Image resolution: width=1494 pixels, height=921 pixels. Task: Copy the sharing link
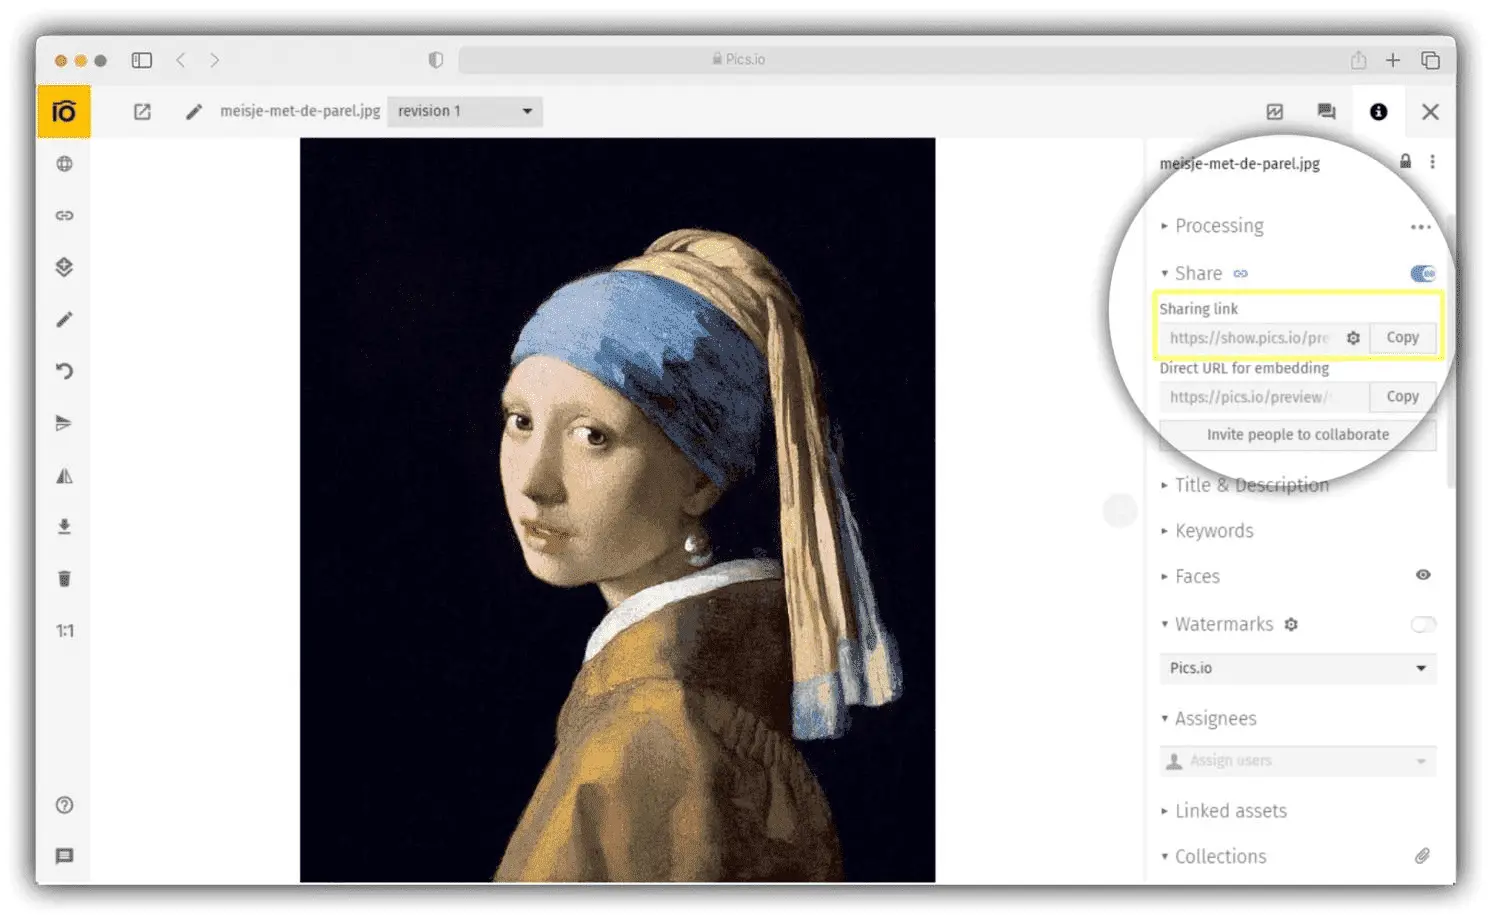tap(1402, 338)
